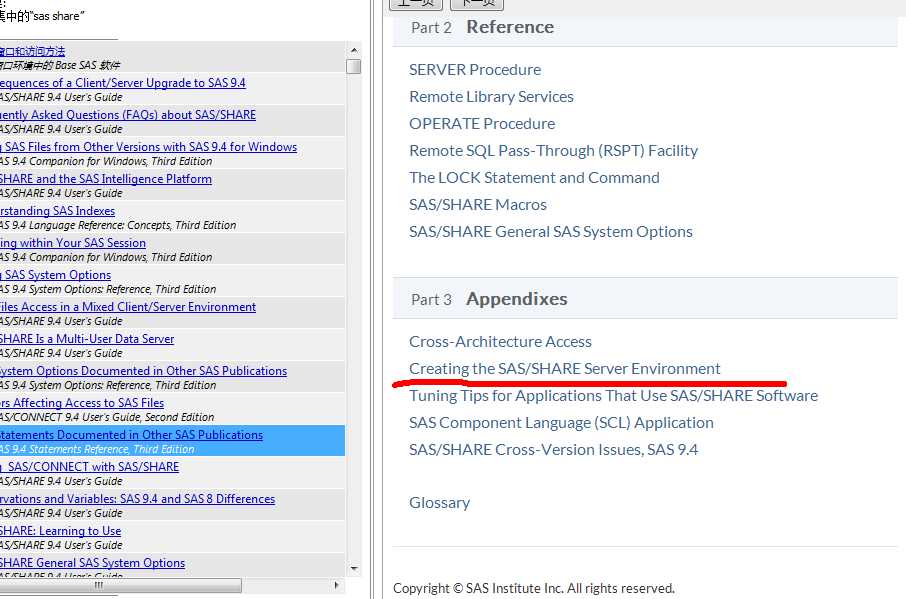Click search result list scroll down arrow
Screen dimensions: 906x599
pos(354,569)
